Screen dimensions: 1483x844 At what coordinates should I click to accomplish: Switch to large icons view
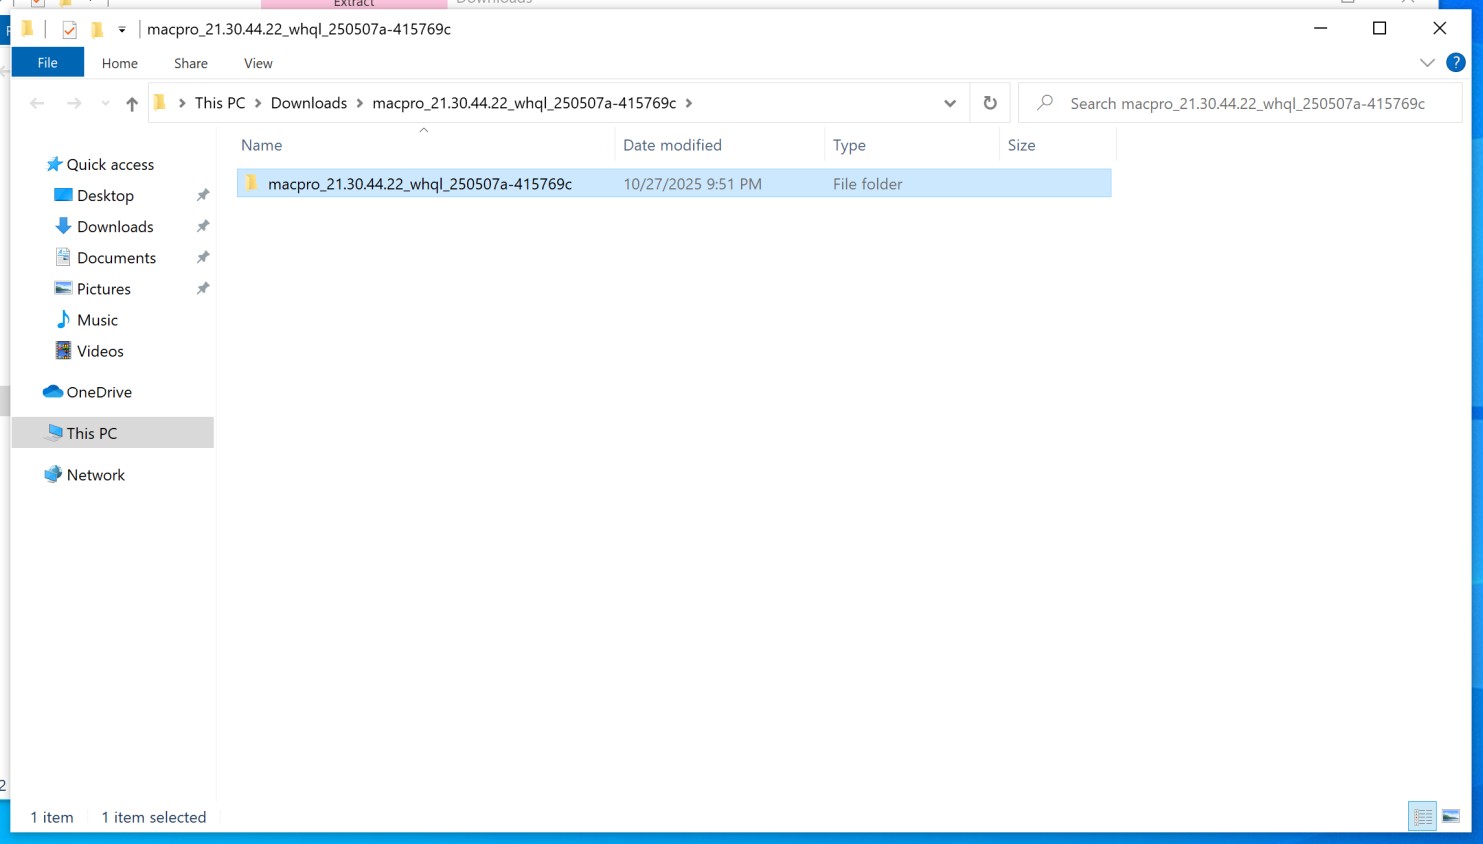tap(1451, 817)
